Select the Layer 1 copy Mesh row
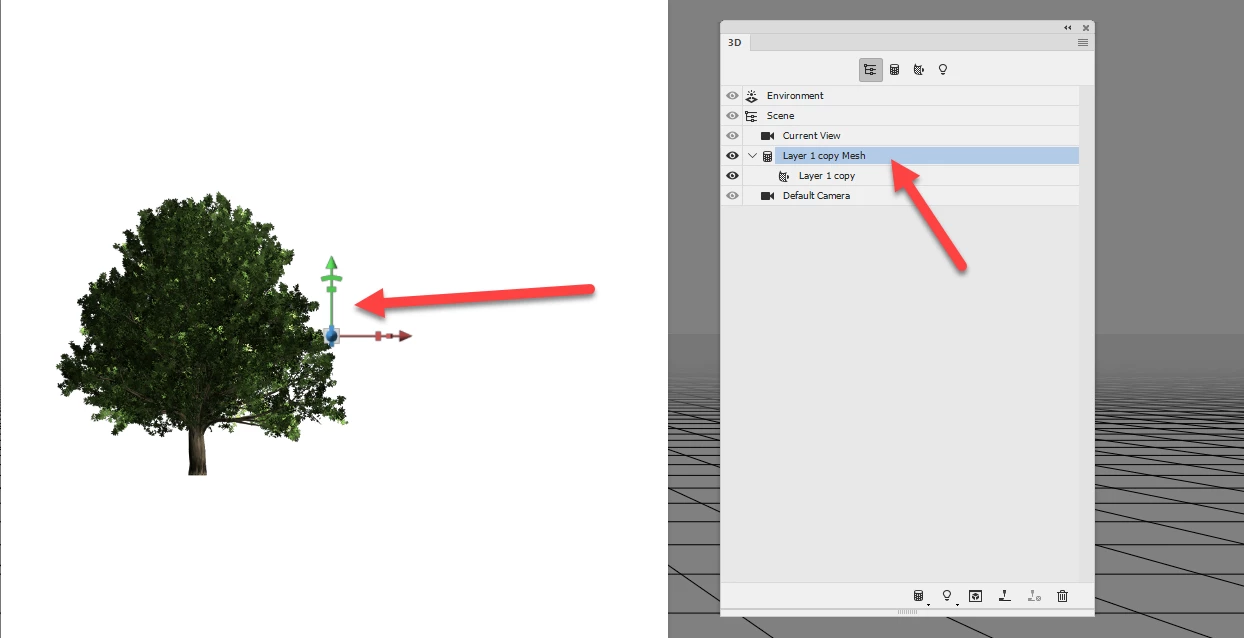Viewport: 1244px width, 638px height. pyautogui.click(x=911, y=156)
